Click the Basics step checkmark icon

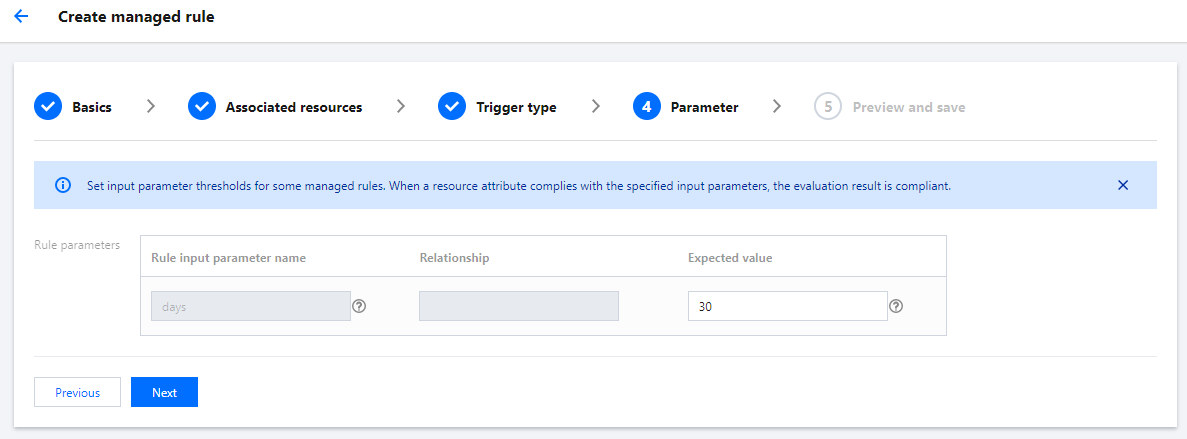click(x=48, y=106)
